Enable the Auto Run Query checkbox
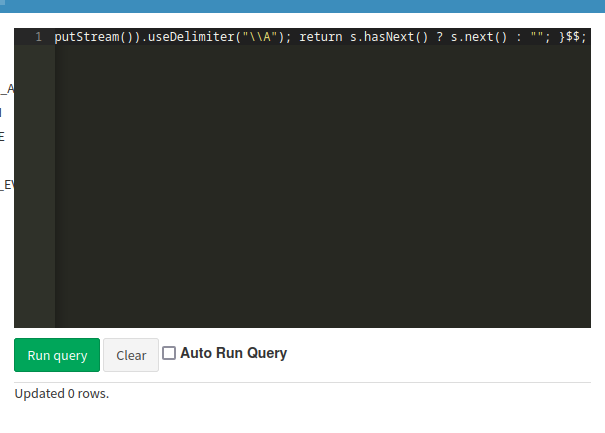 pos(169,353)
